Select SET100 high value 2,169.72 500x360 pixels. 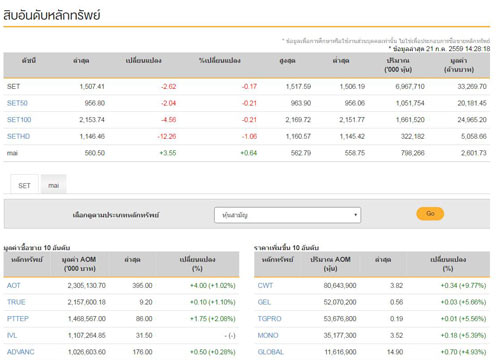[x=298, y=120]
